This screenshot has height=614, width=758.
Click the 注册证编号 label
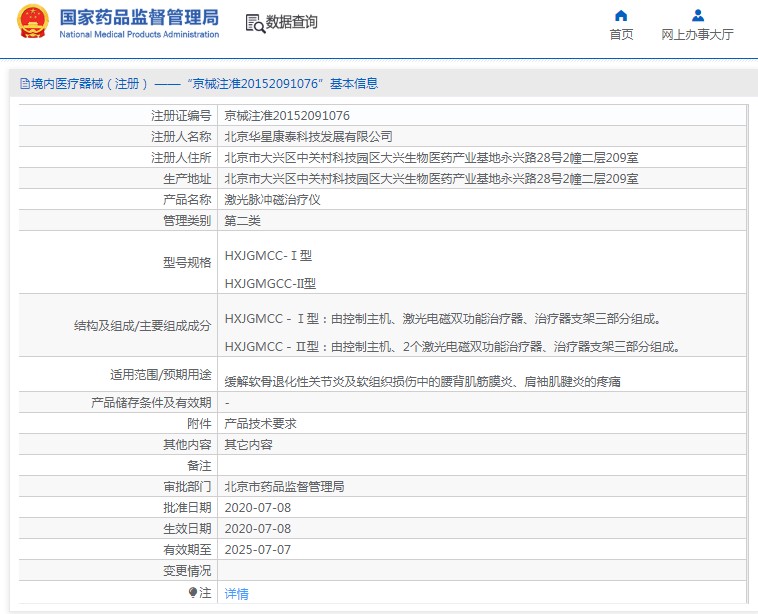[x=181, y=116]
